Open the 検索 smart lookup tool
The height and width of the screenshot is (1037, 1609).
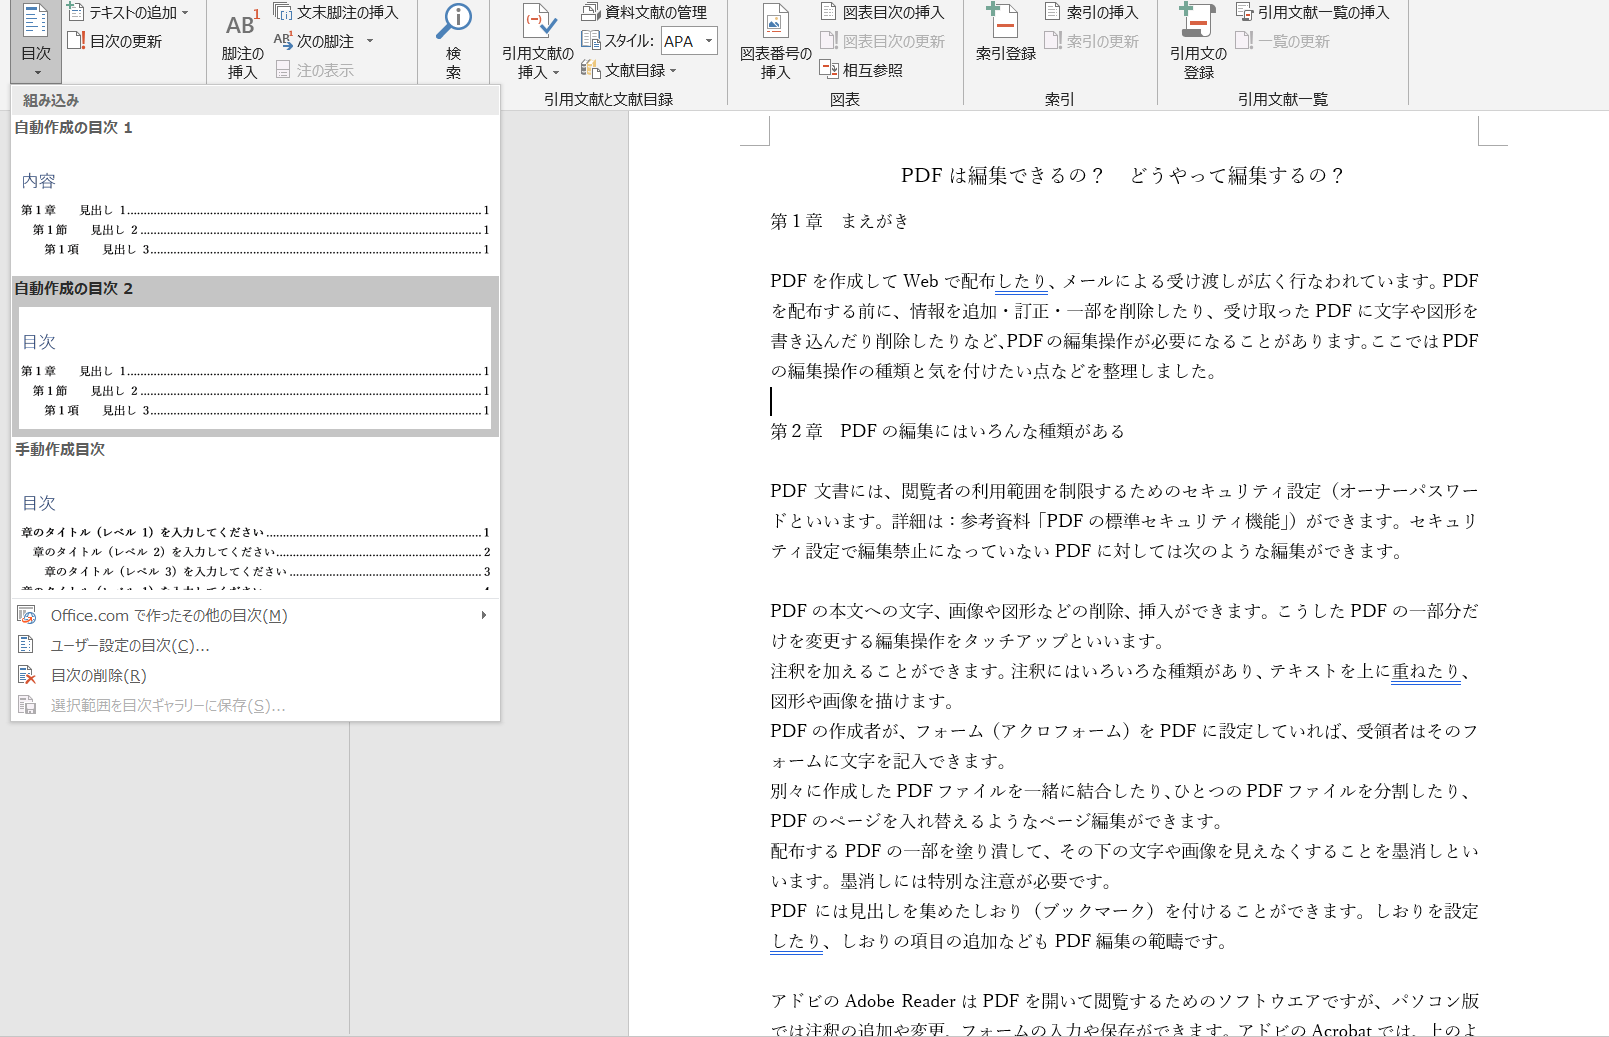454,38
